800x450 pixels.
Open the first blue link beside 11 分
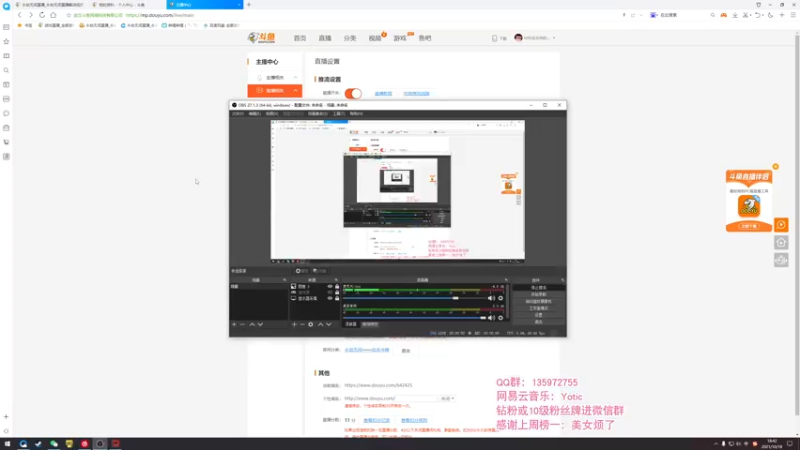(377, 420)
